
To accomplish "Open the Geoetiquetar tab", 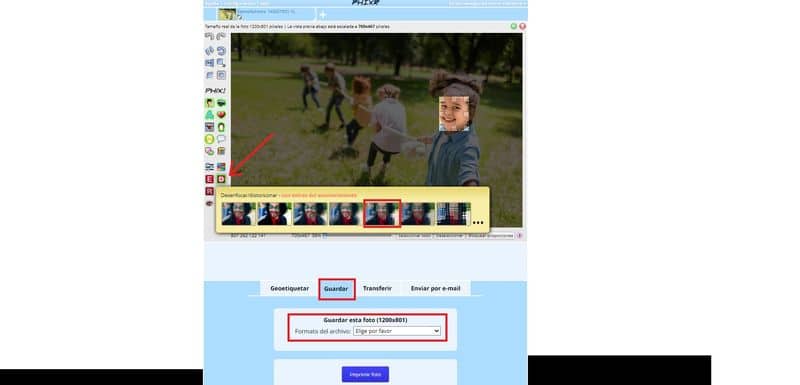I will point(289,288).
